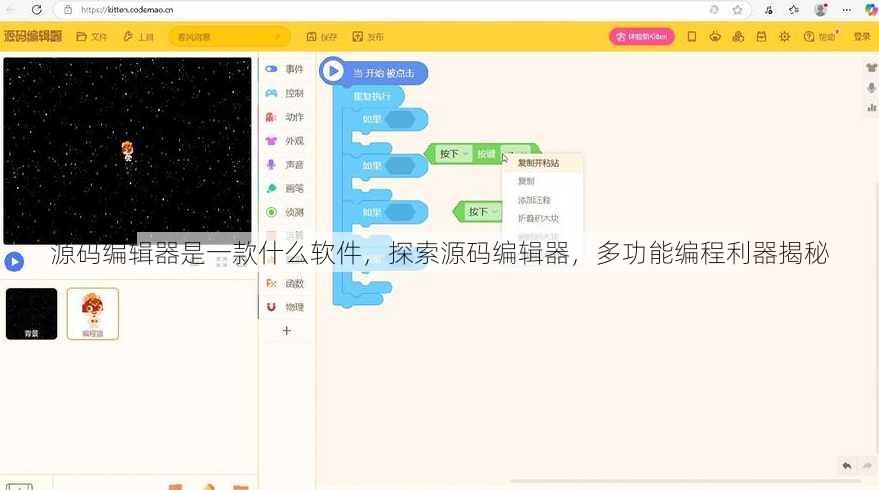Click the third 如果 condition slot
The height and width of the screenshot is (490, 879).
(x=401, y=212)
